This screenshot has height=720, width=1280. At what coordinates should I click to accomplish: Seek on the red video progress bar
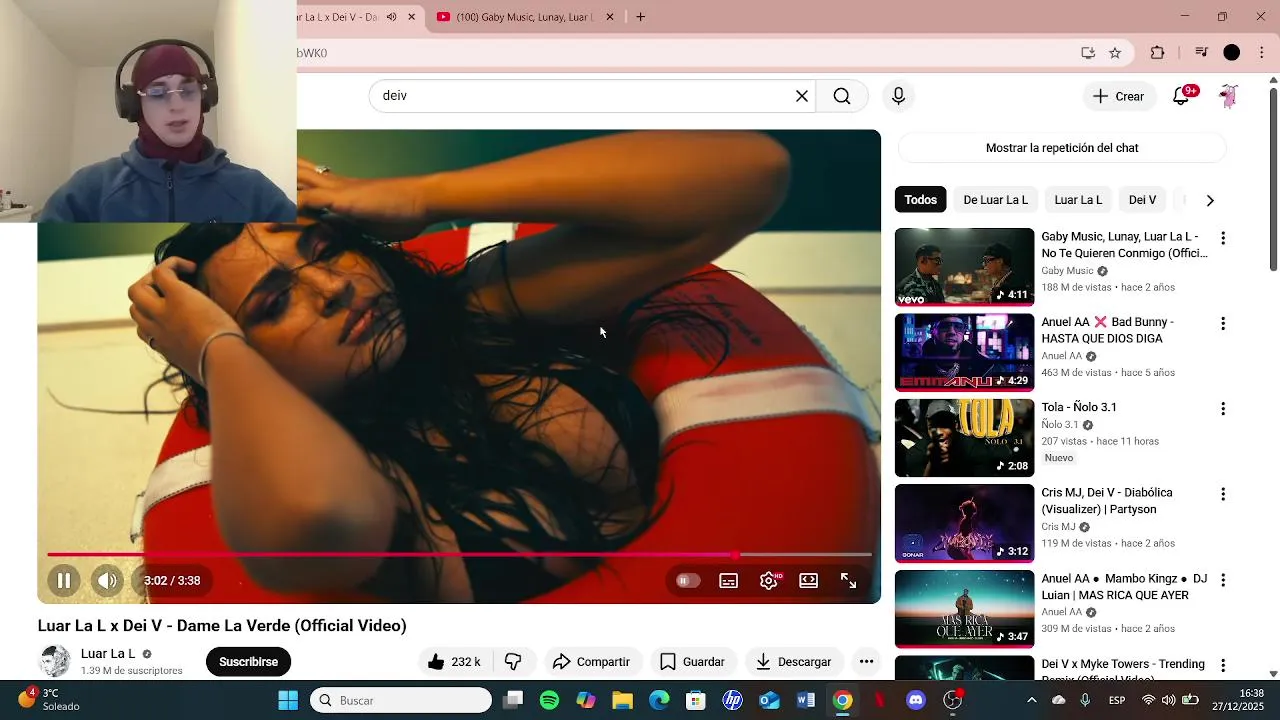coord(459,554)
